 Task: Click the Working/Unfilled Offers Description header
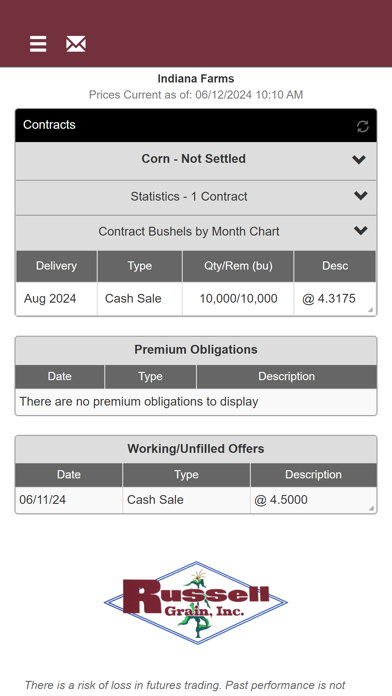[x=313, y=475]
